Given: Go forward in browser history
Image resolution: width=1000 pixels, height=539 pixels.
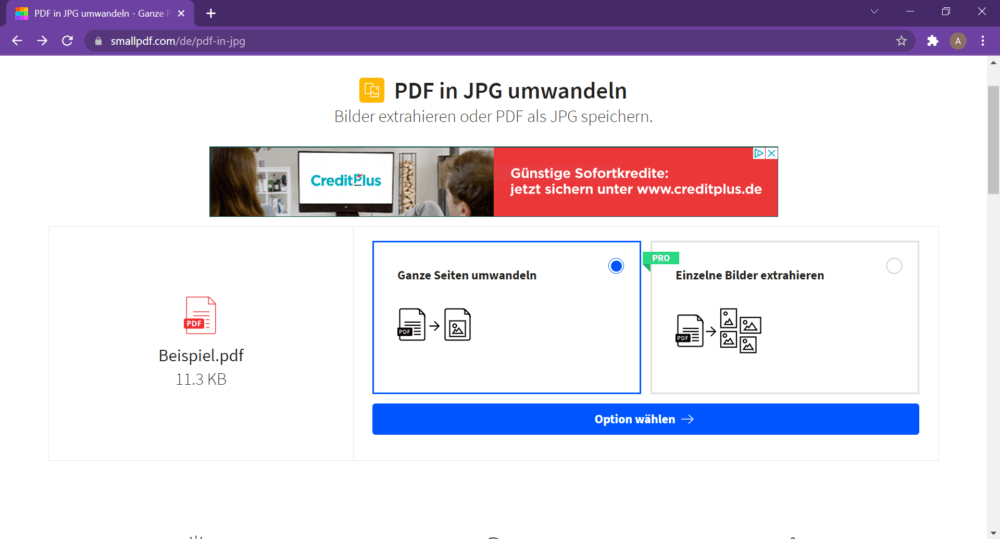Looking at the screenshot, I should pyautogui.click(x=42, y=41).
